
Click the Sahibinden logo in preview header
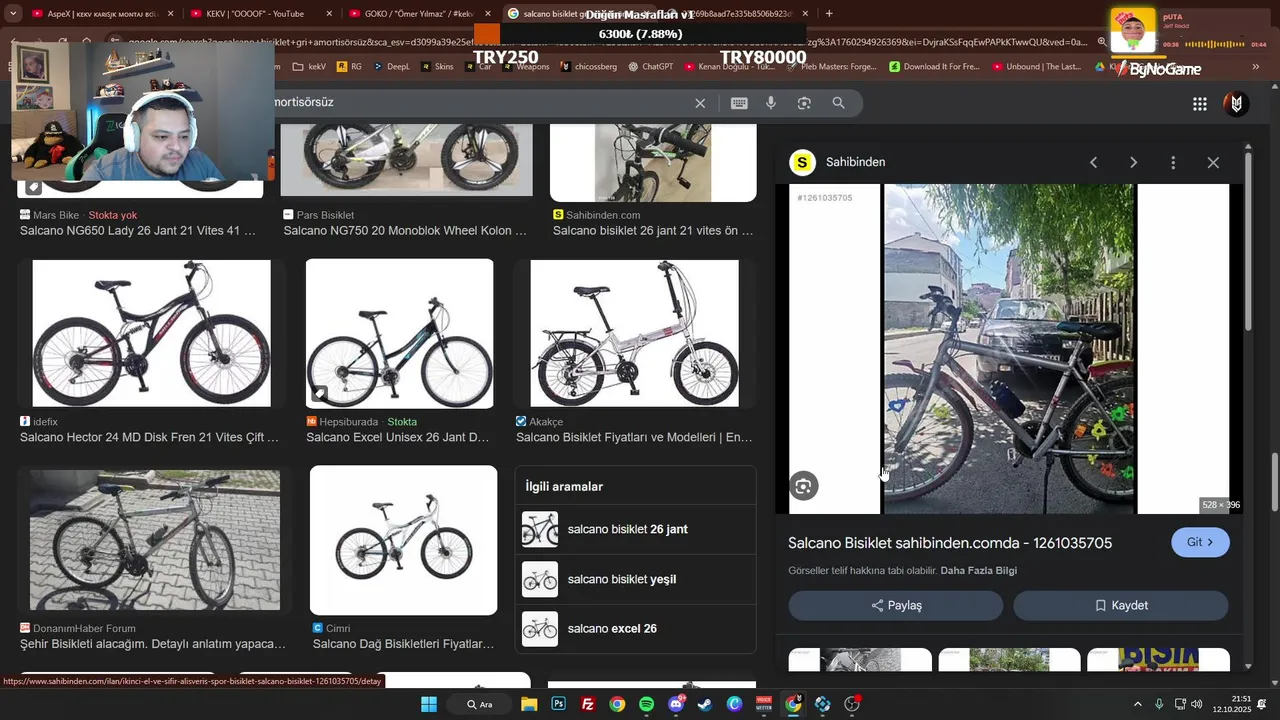pos(802,162)
